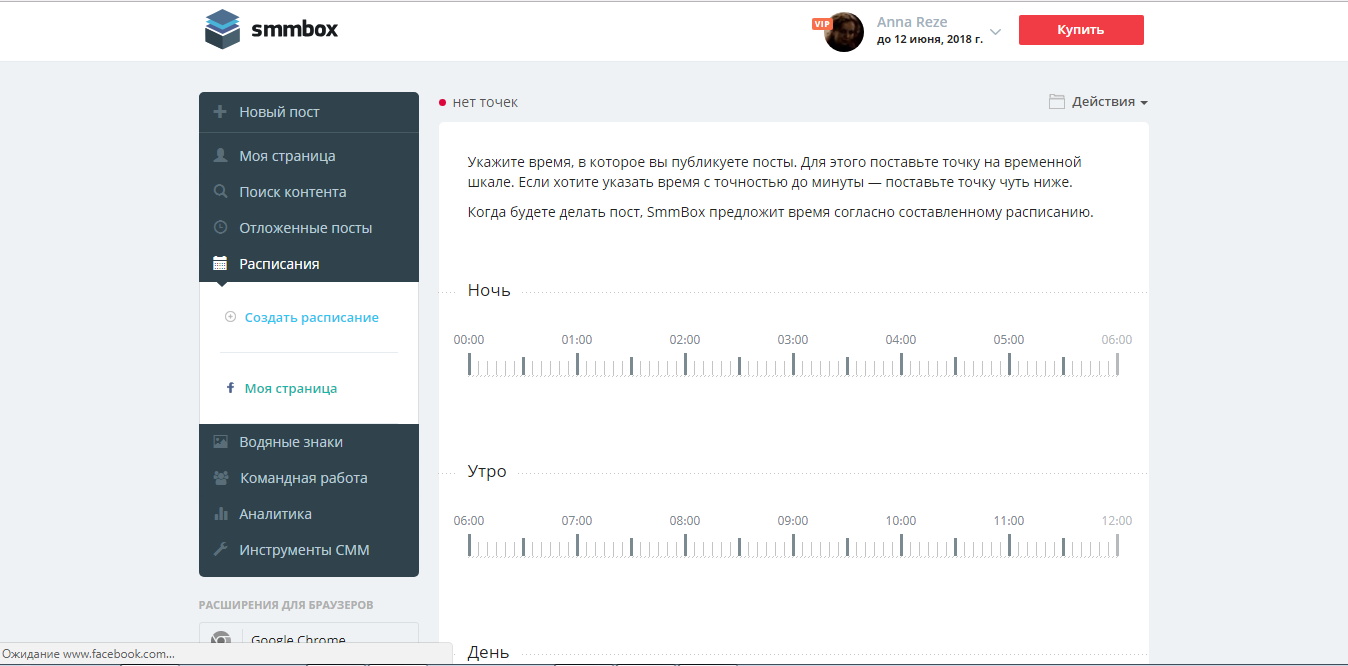Click the magnifier icon beside Поиск контента
Screen dimensions: 1348x666
(220, 192)
